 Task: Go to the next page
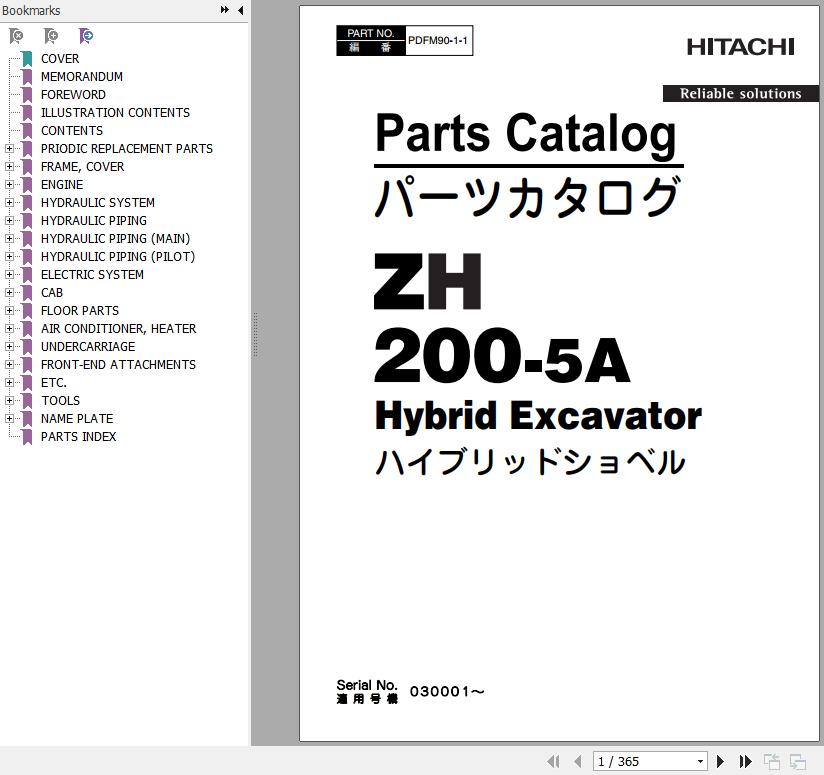720,761
